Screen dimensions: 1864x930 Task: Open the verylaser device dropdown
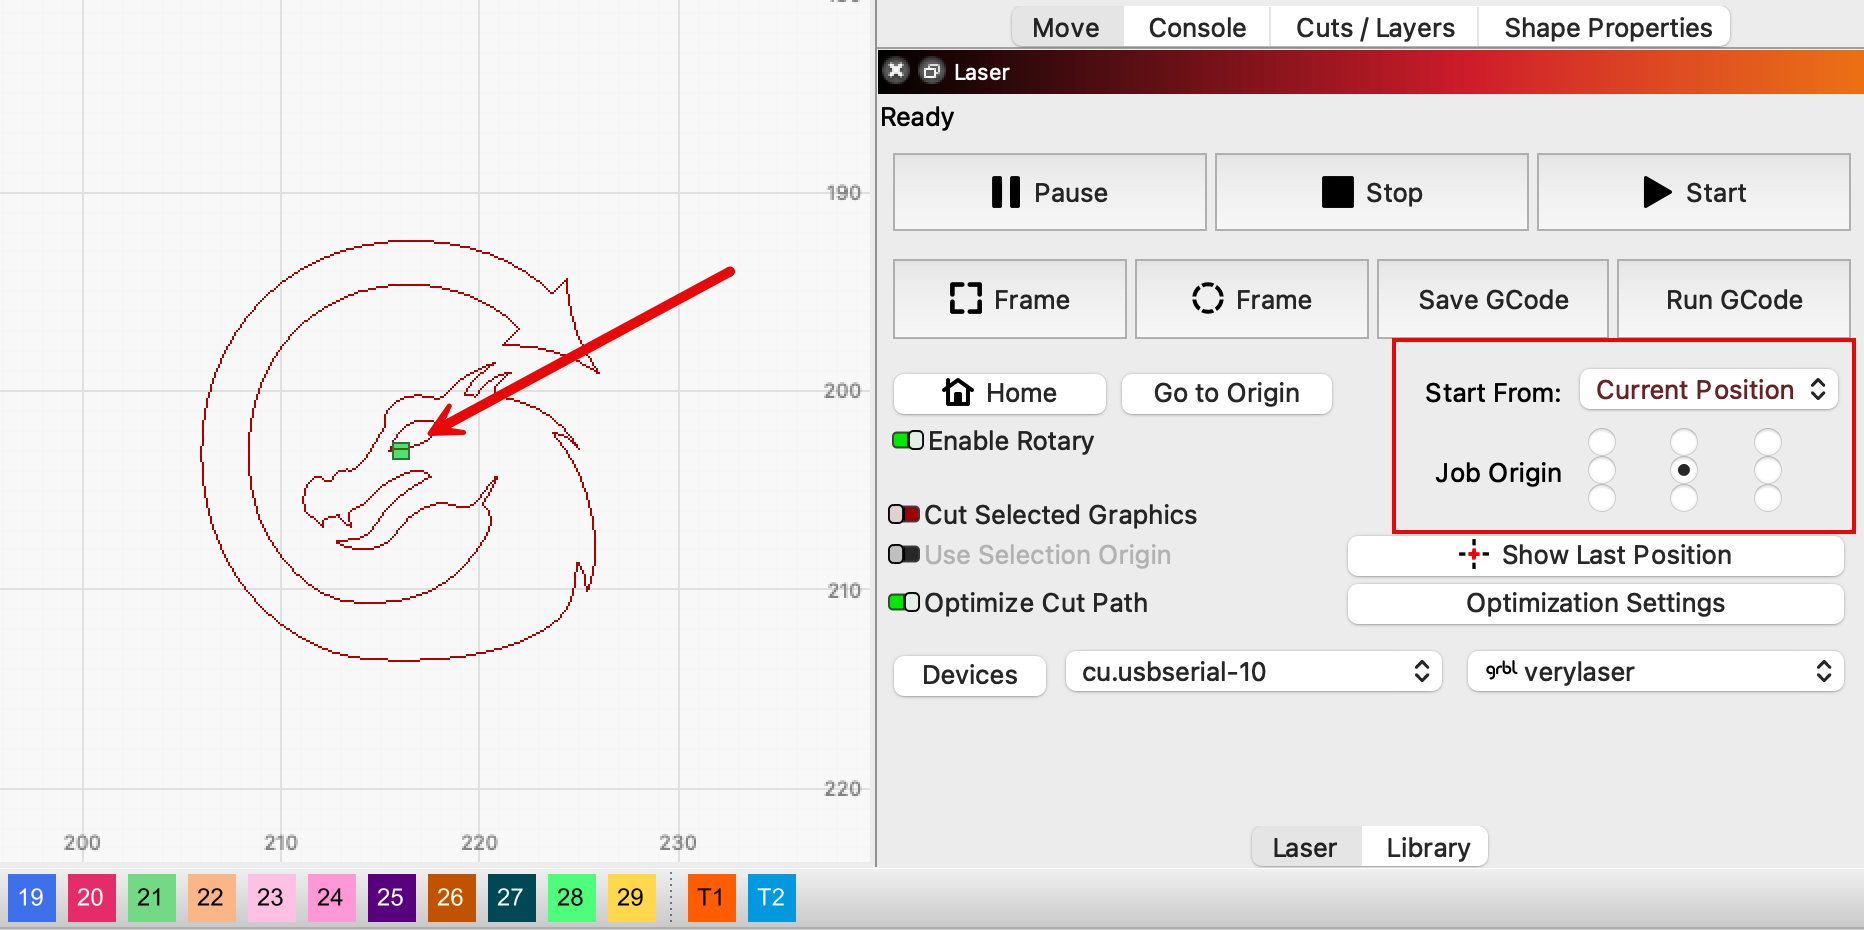pyautogui.click(x=1655, y=672)
